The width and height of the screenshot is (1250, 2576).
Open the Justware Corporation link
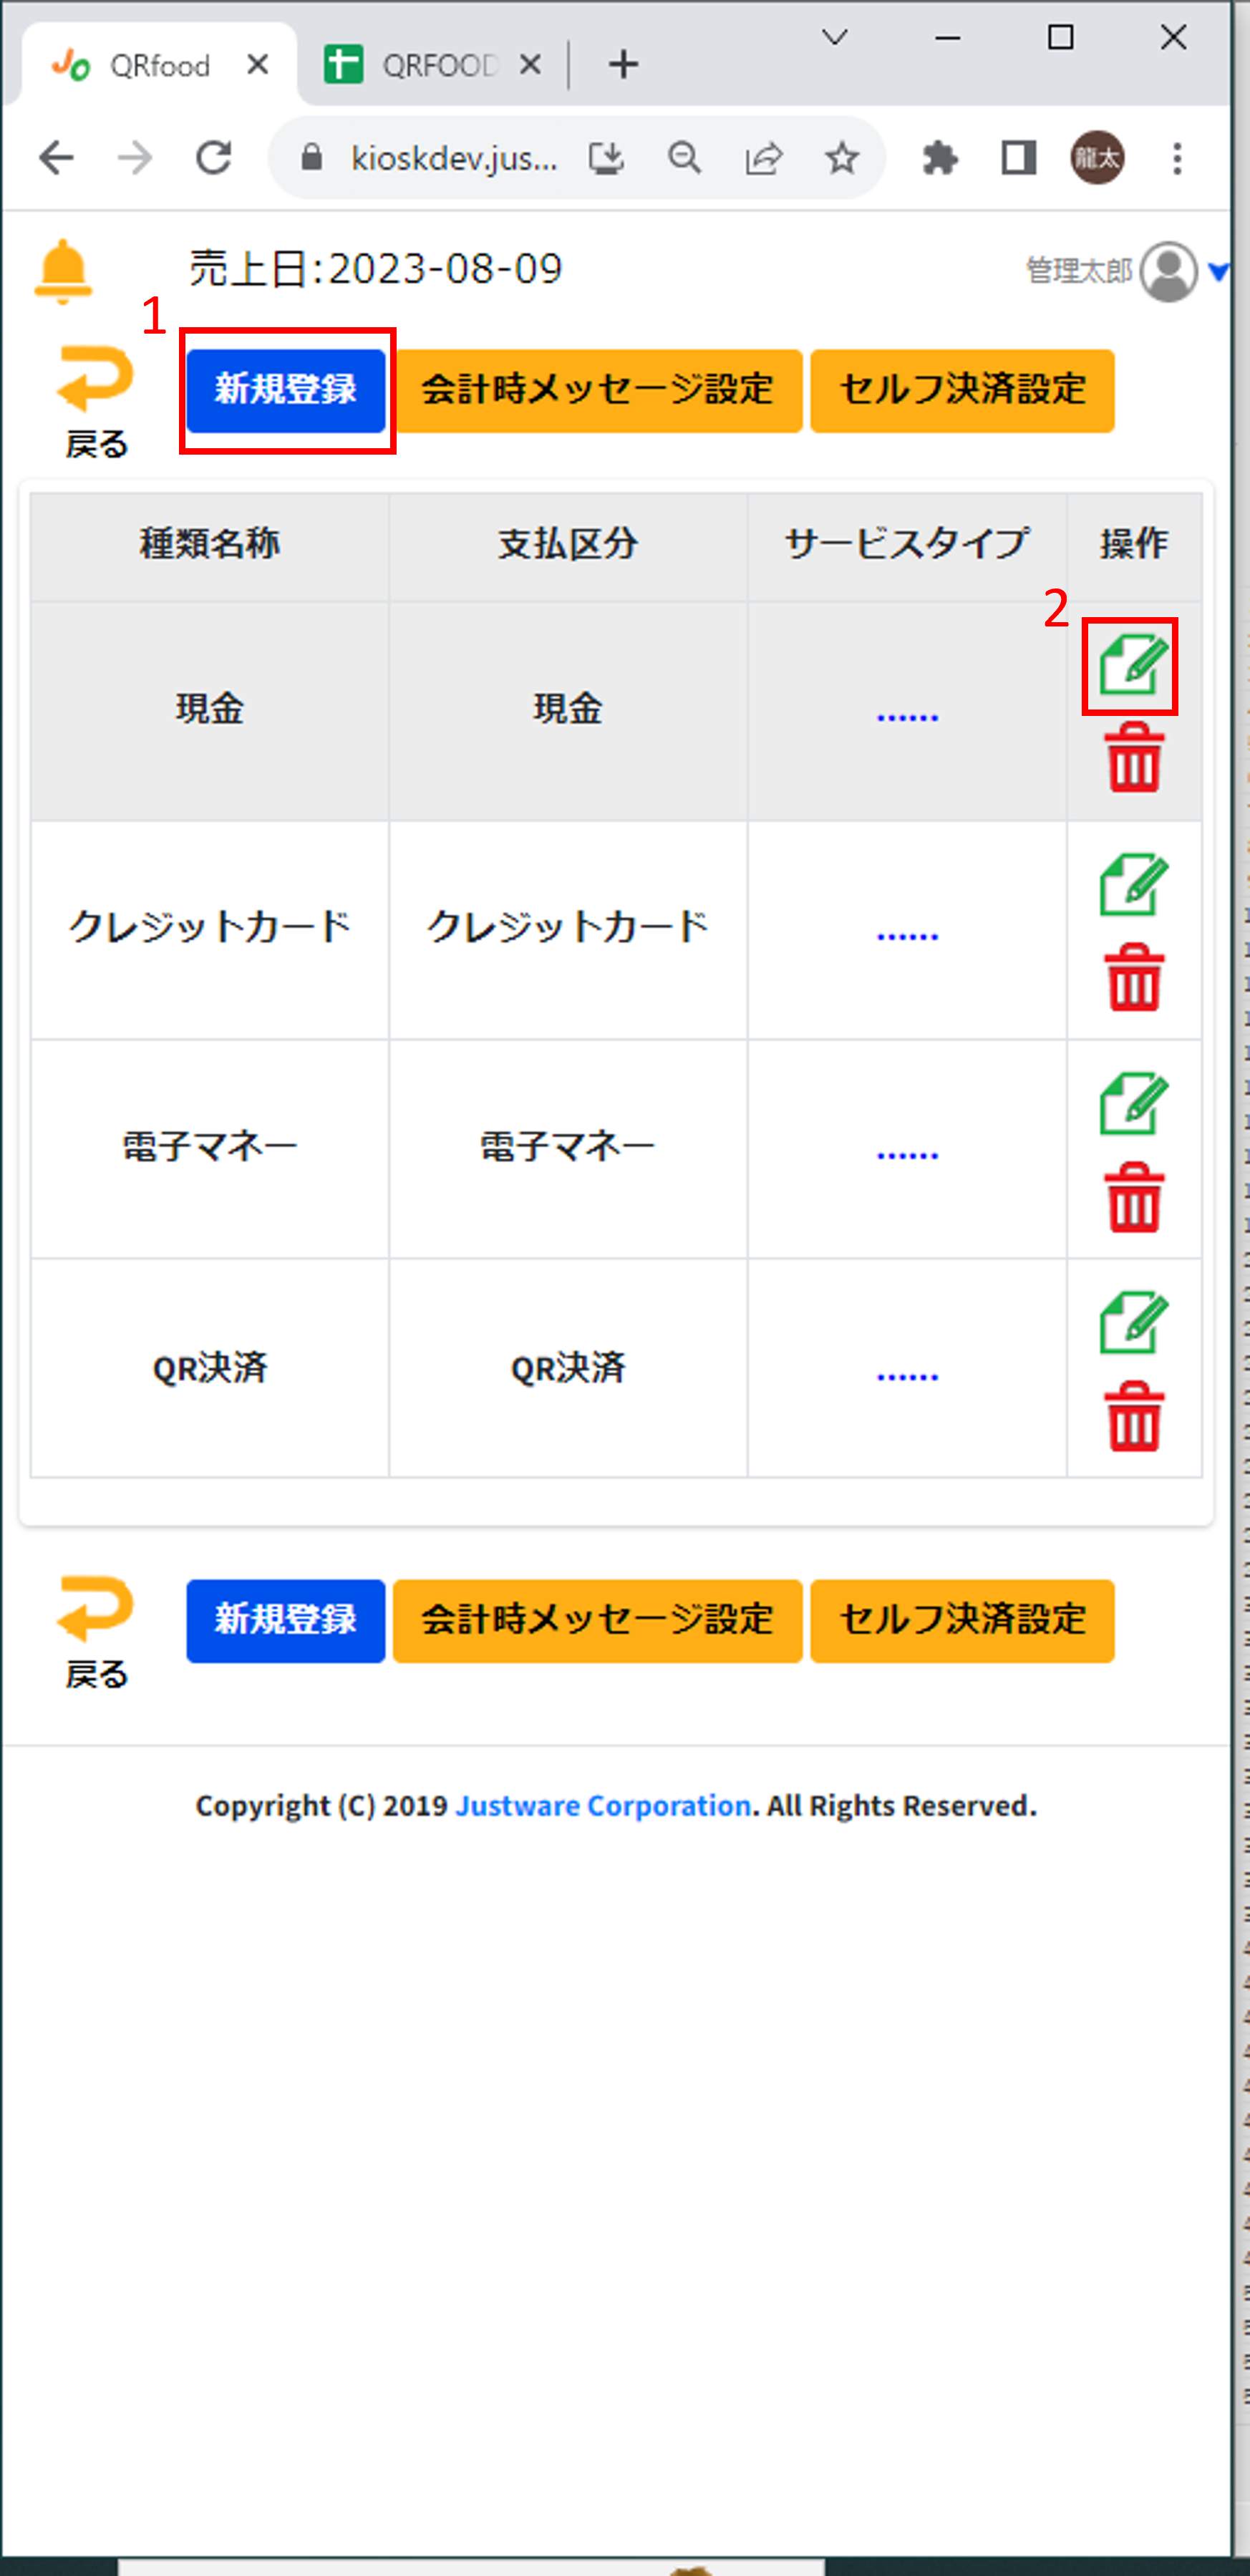[x=603, y=1805]
